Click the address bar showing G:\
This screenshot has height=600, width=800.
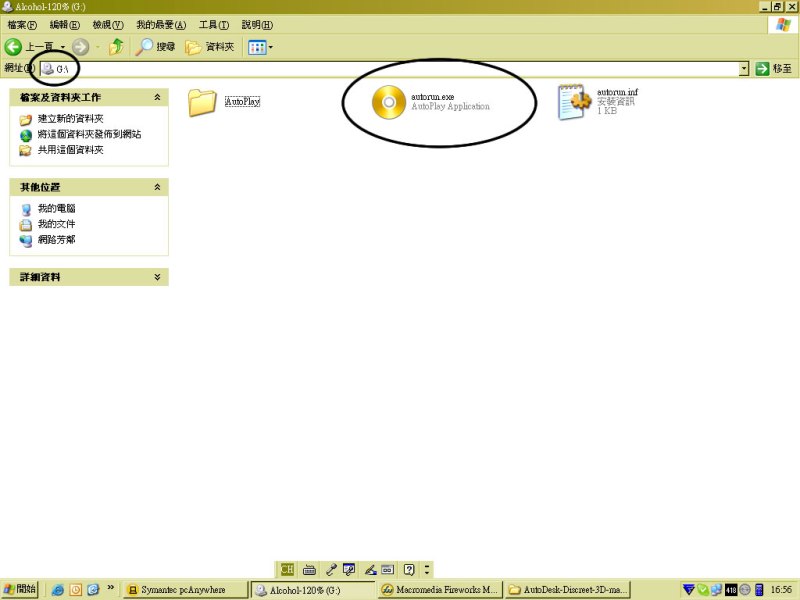pyautogui.click(x=390, y=68)
